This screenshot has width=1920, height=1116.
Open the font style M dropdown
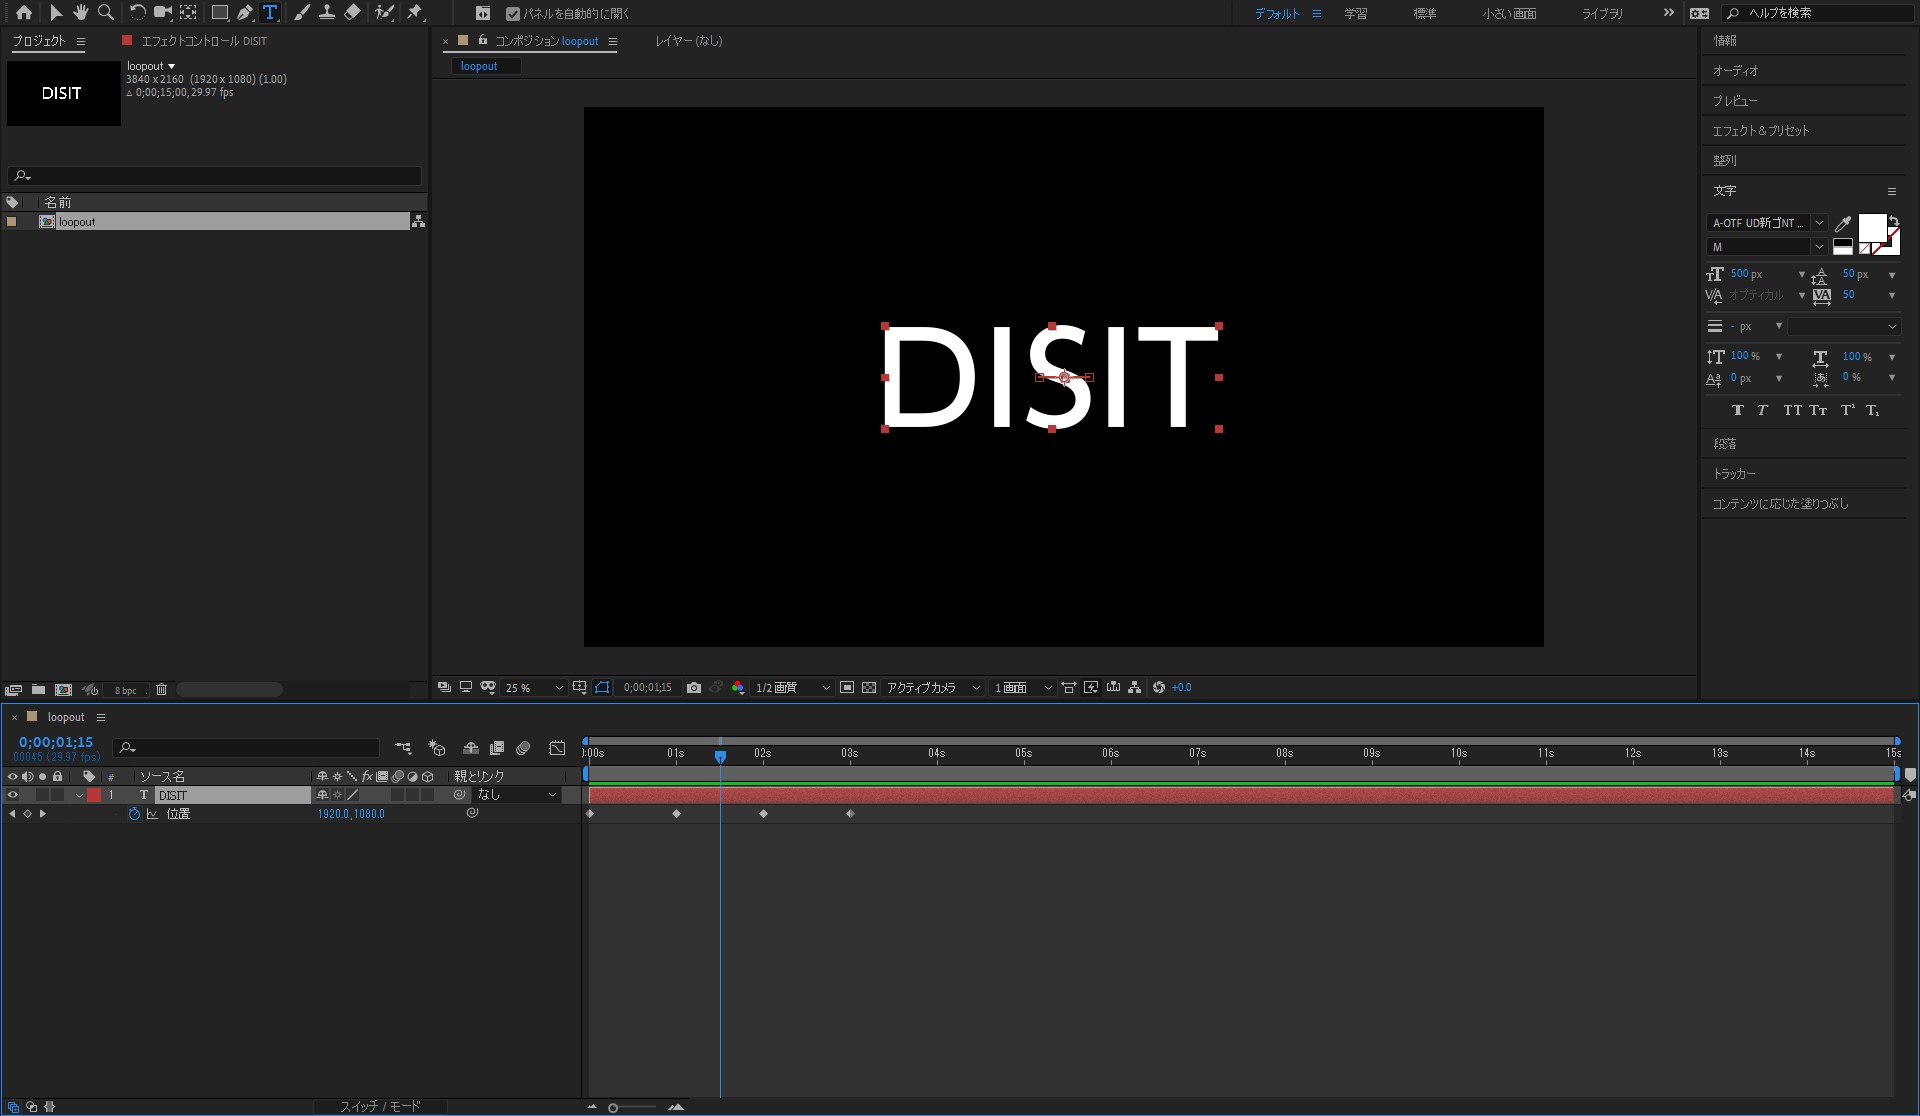point(1767,247)
